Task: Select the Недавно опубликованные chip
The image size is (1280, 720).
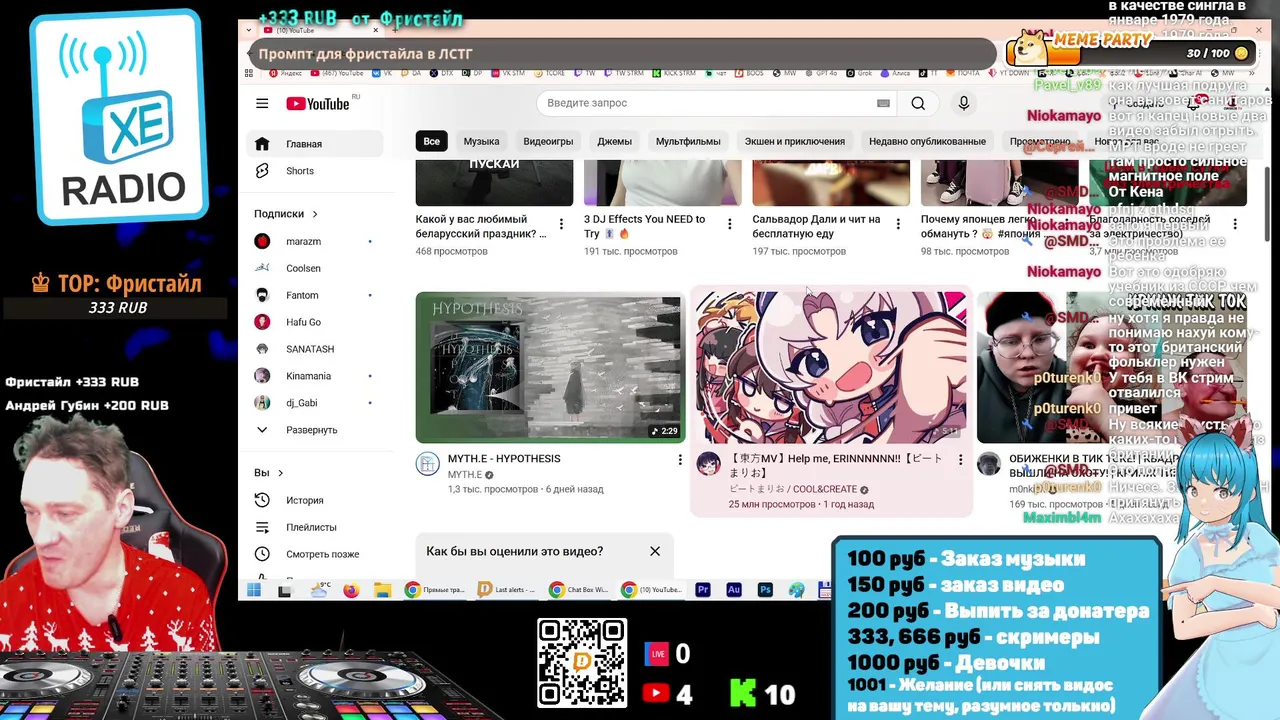Action: click(x=927, y=141)
